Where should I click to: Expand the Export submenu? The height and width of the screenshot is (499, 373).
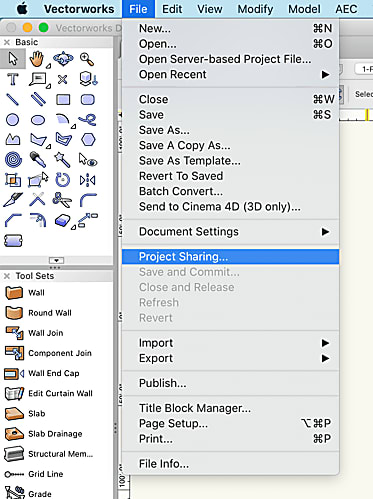[231, 358]
